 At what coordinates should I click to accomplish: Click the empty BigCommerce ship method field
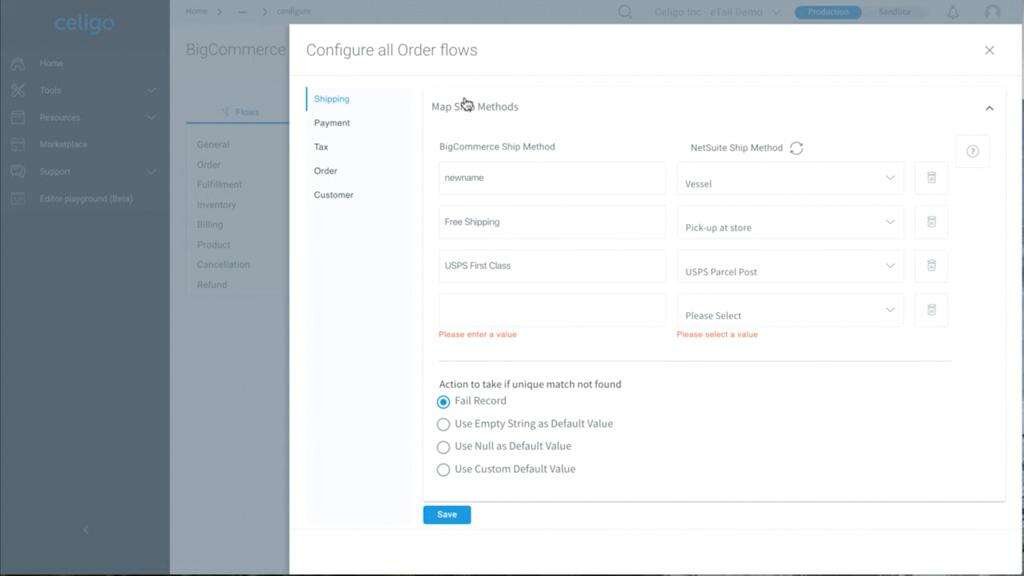[552, 310]
